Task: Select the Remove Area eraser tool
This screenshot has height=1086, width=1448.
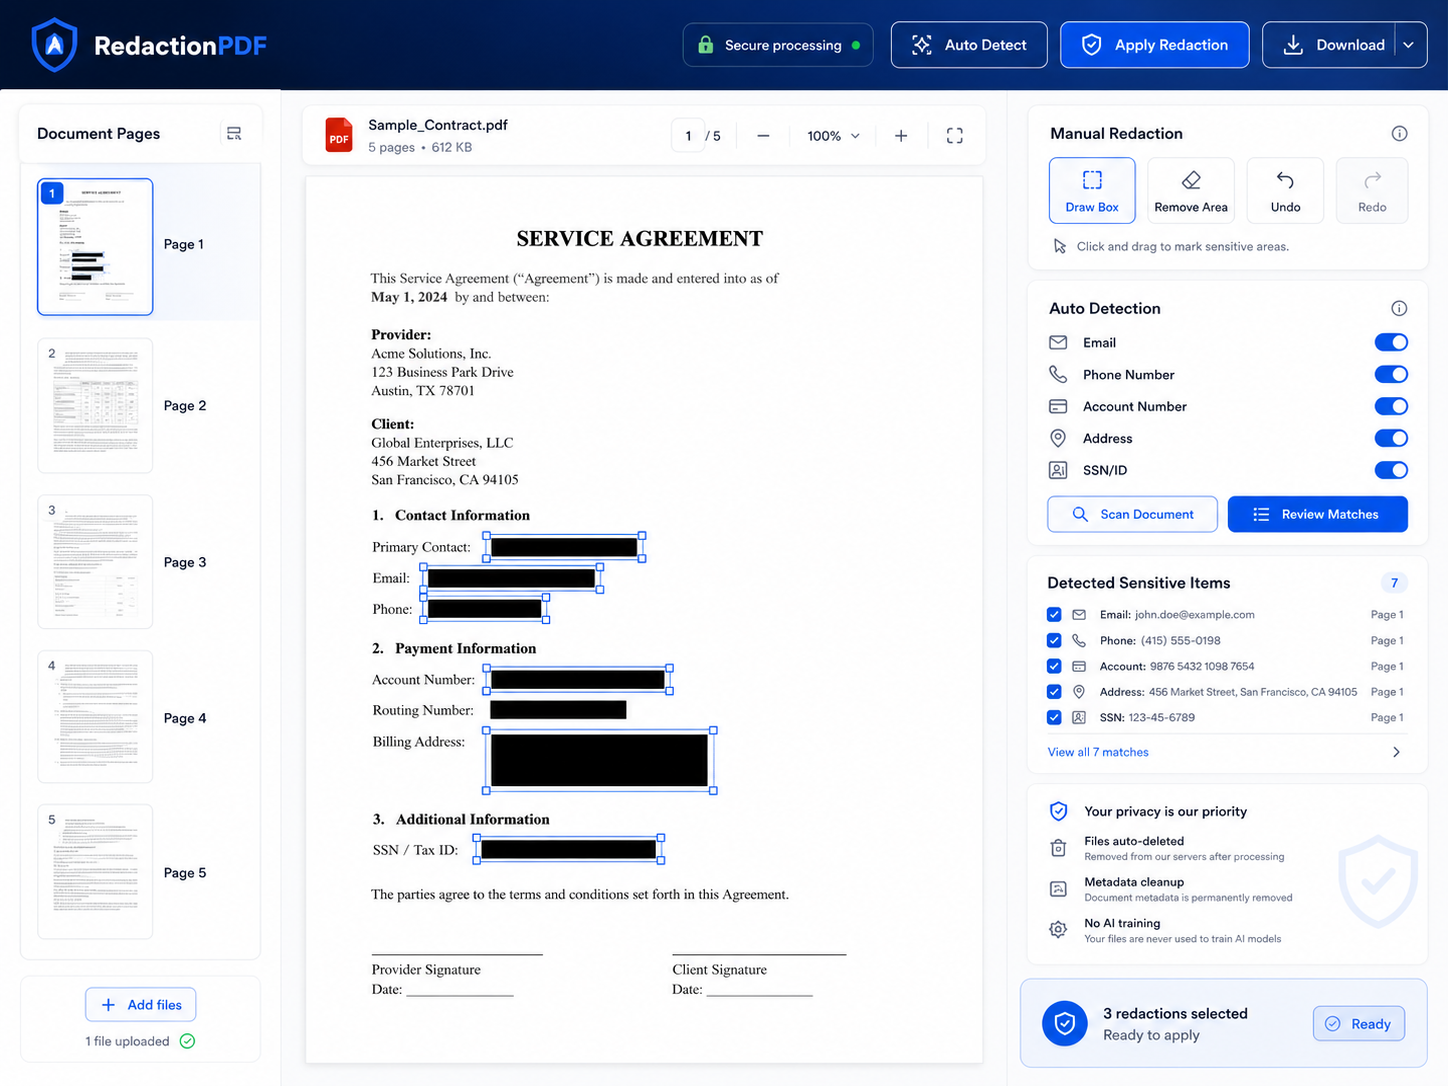Action: pos(1191,190)
